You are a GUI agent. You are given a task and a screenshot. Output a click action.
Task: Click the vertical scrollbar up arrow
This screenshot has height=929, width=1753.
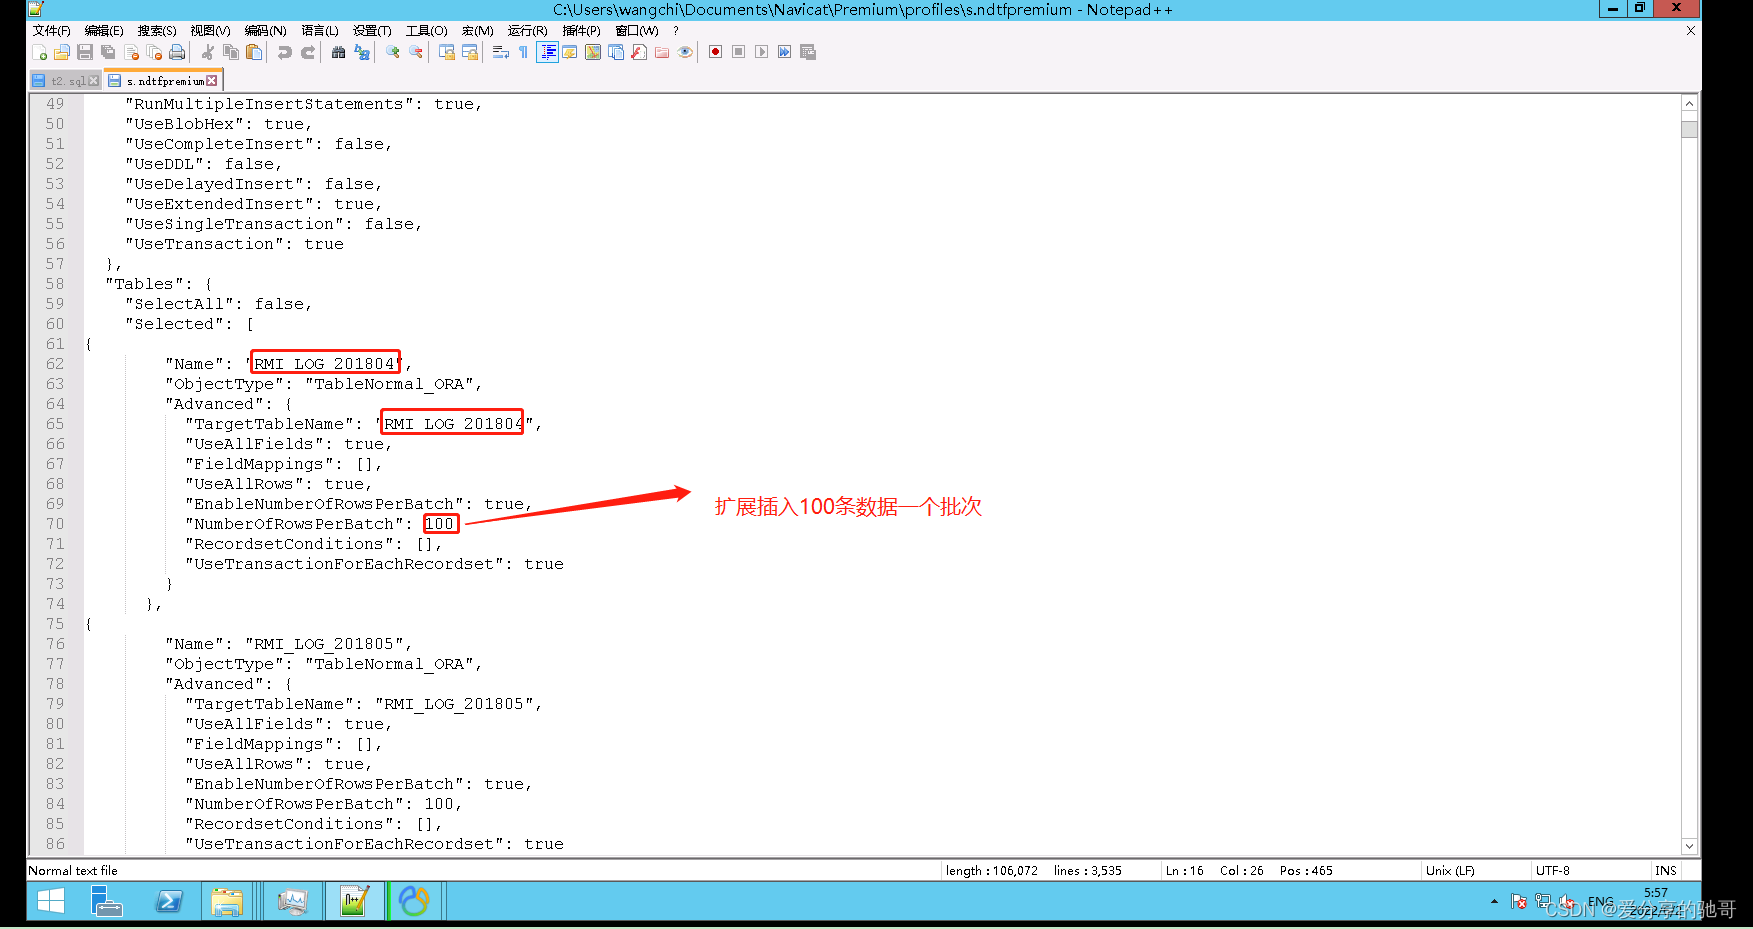tap(1689, 103)
